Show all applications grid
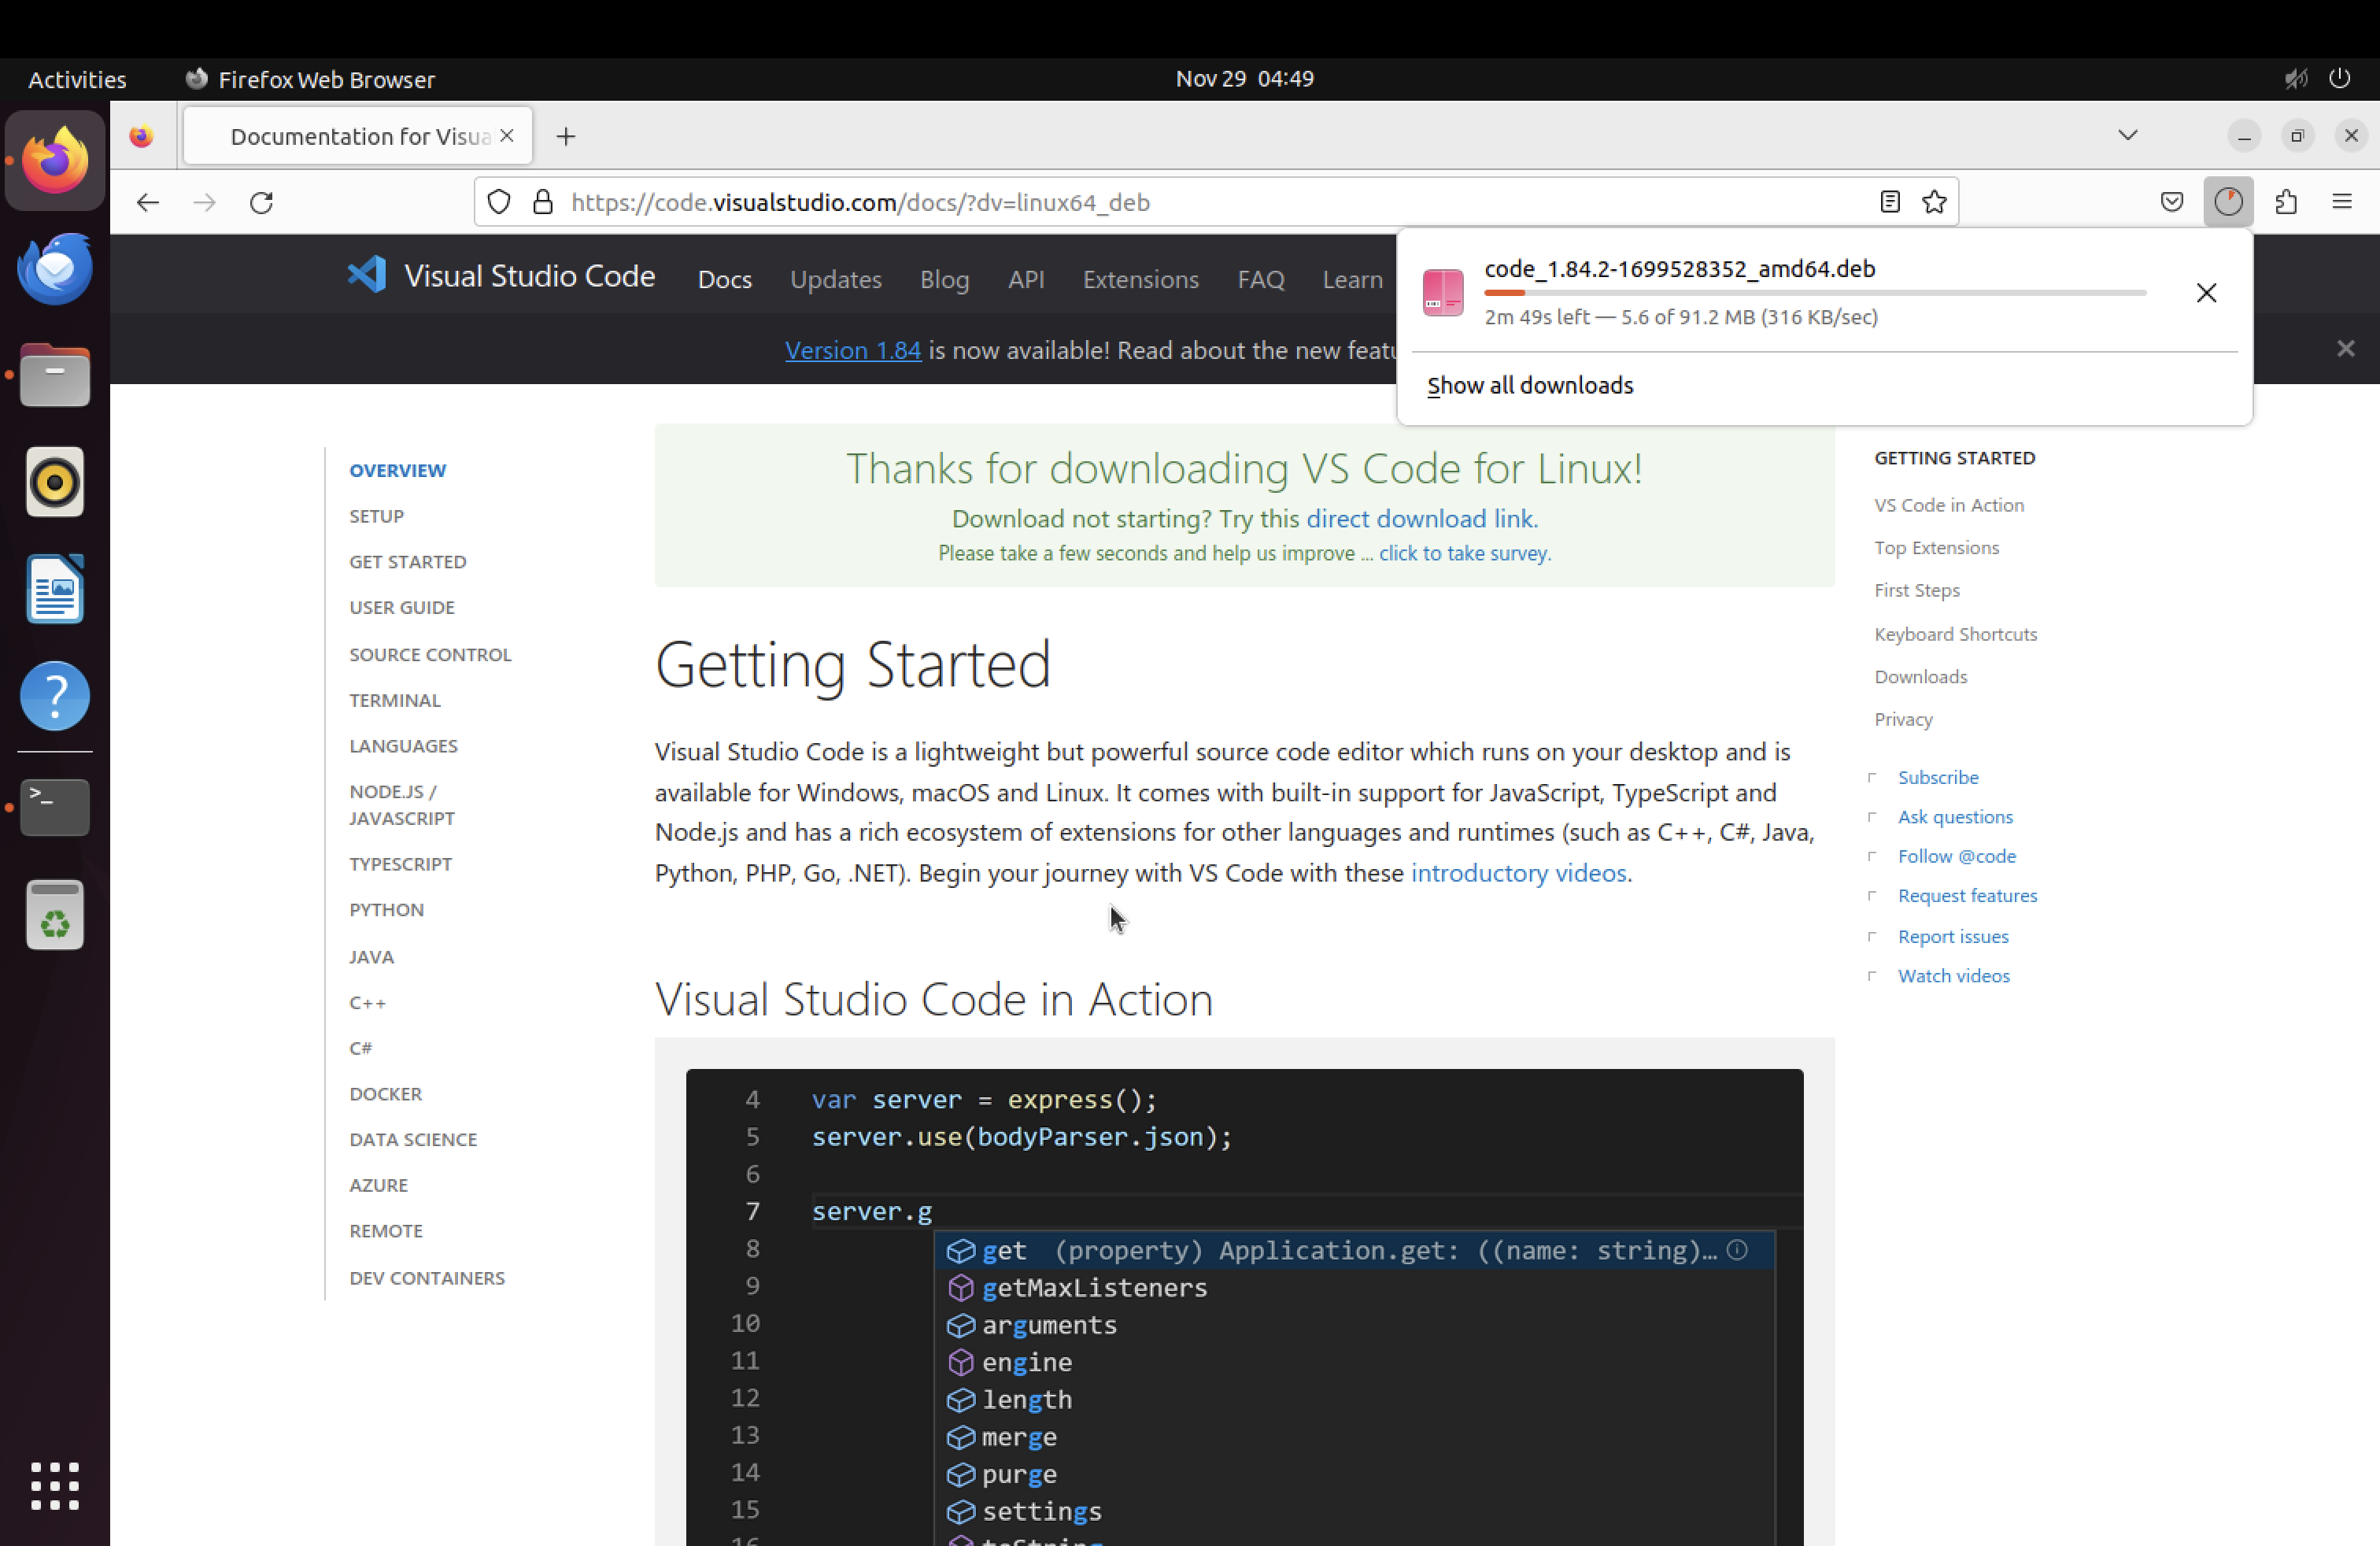Image resolution: width=2380 pixels, height=1546 pixels. coord(55,1486)
